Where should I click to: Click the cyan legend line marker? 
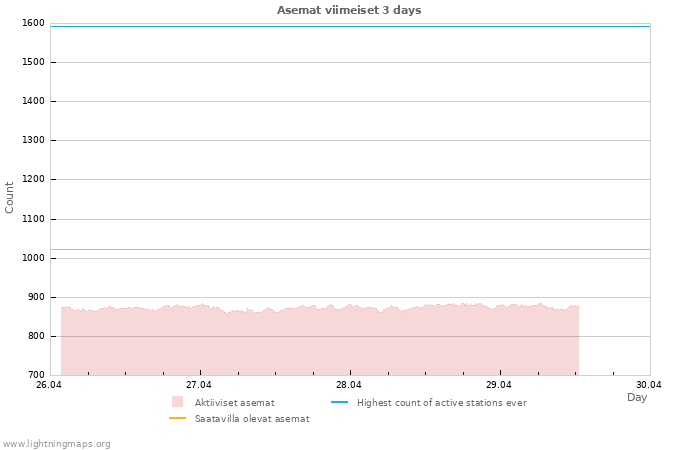[339, 402]
